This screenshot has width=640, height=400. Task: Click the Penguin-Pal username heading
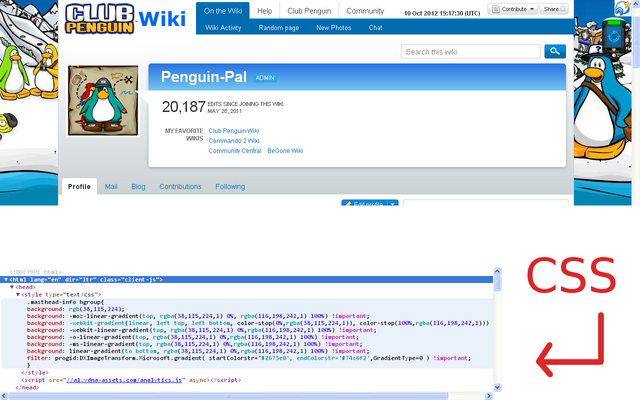(204, 77)
